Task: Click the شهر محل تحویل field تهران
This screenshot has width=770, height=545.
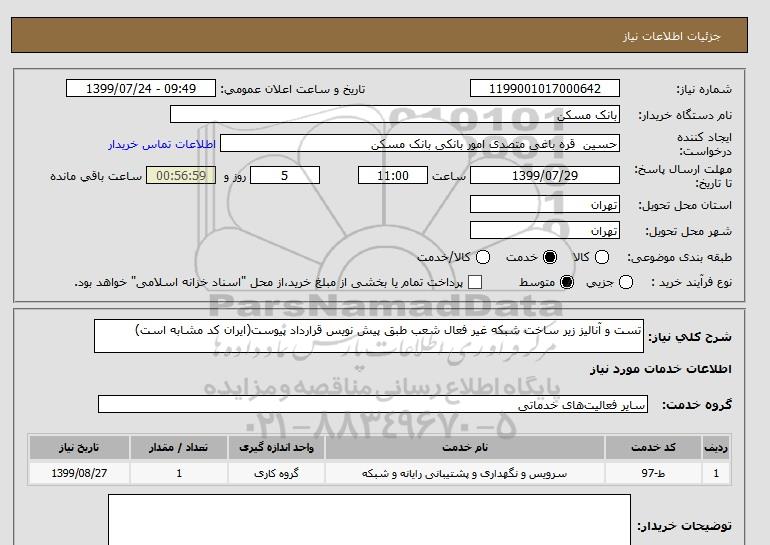Action: [545, 230]
